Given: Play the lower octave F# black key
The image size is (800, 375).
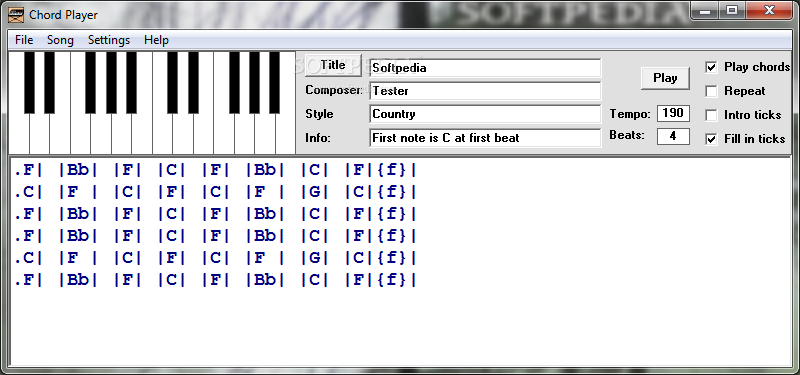Looking at the screenshot, I should pos(90,83).
